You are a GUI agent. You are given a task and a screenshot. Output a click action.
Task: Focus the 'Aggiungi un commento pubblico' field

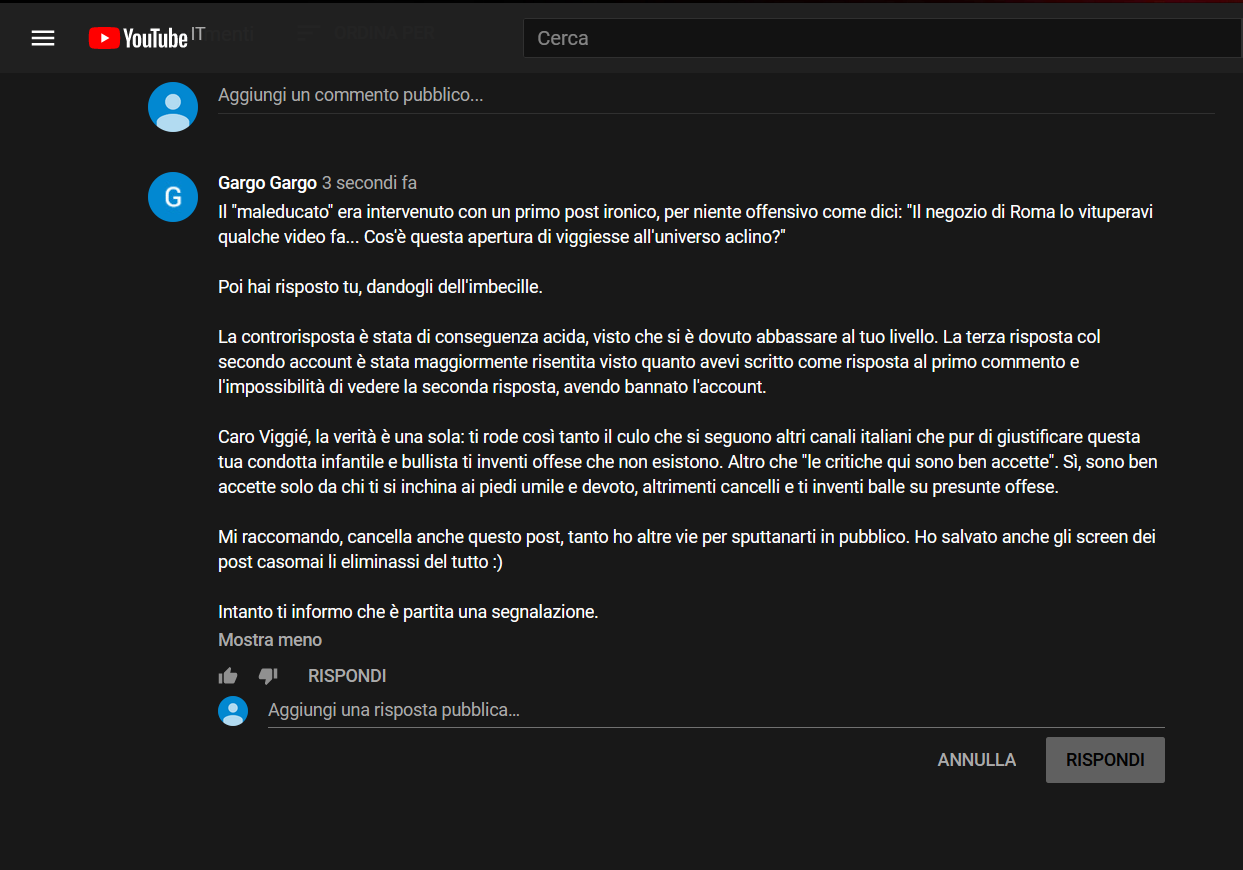[715, 96]
